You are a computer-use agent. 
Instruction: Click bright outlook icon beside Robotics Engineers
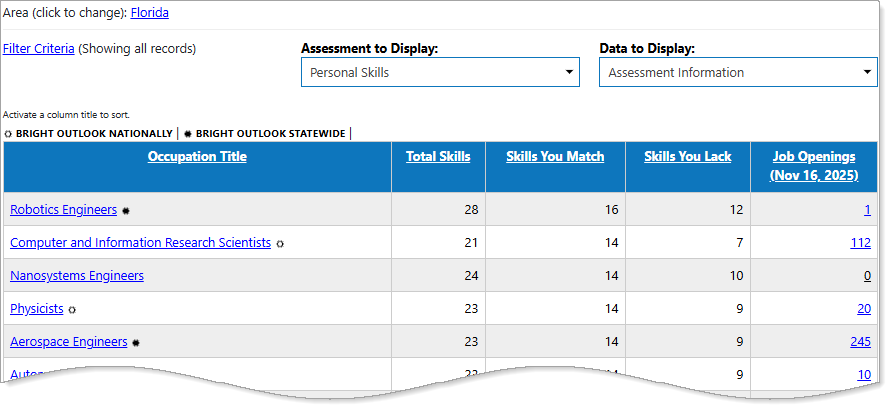coord(126,211)
